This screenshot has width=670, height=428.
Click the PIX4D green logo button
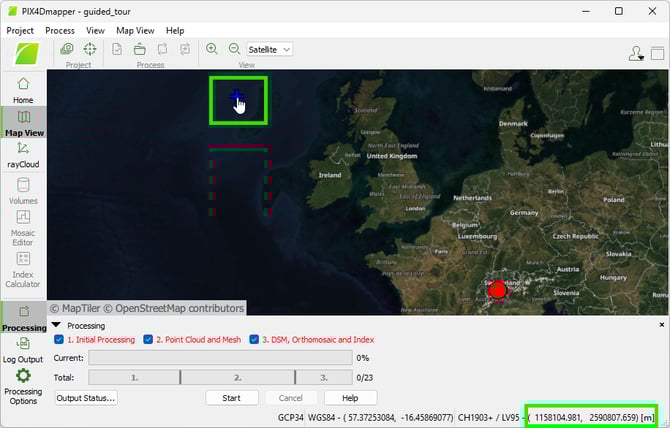point(27,54)
